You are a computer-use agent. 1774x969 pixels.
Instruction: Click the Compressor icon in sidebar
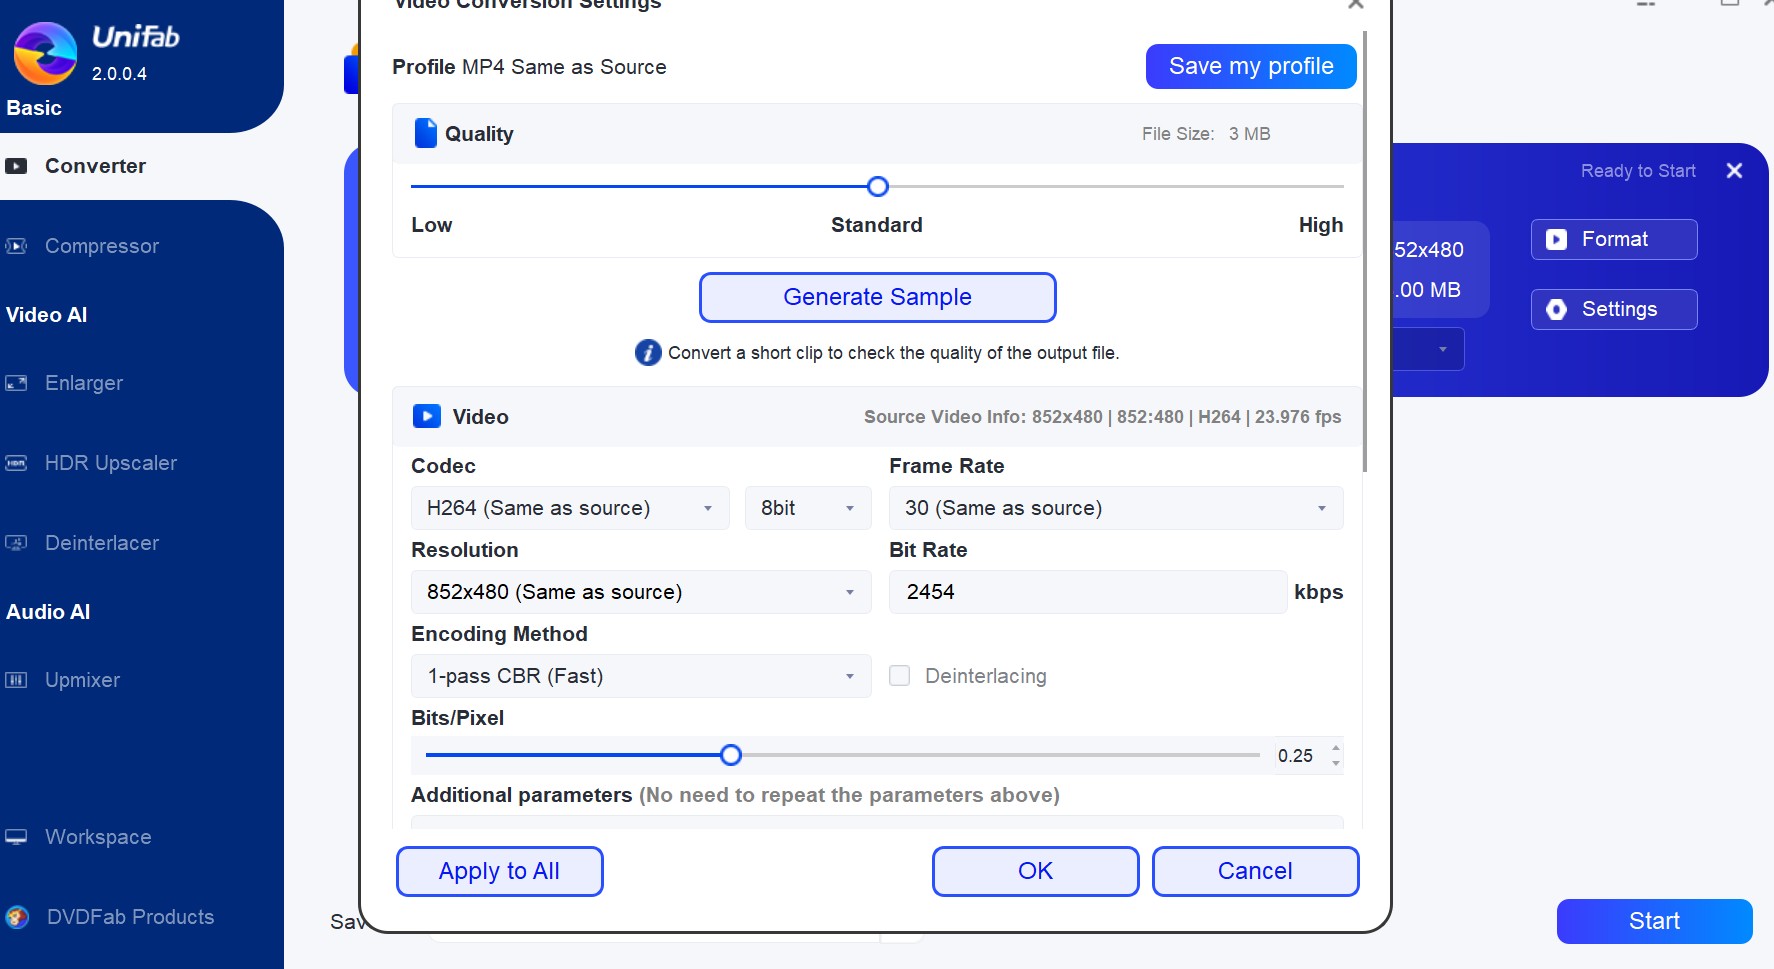tap(16, 246)
